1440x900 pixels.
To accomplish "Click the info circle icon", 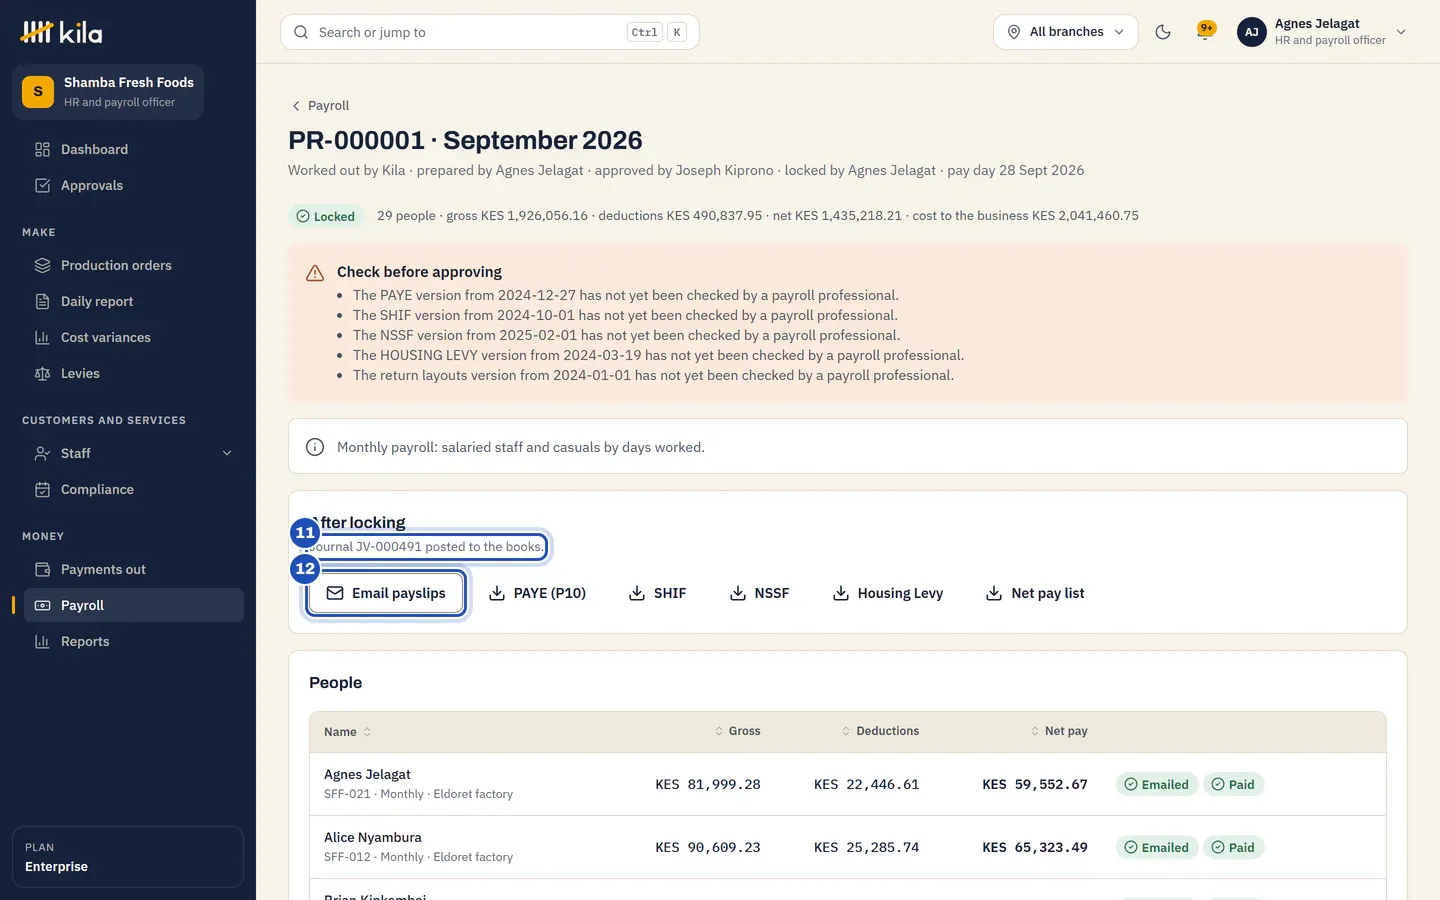I will 315,447.
